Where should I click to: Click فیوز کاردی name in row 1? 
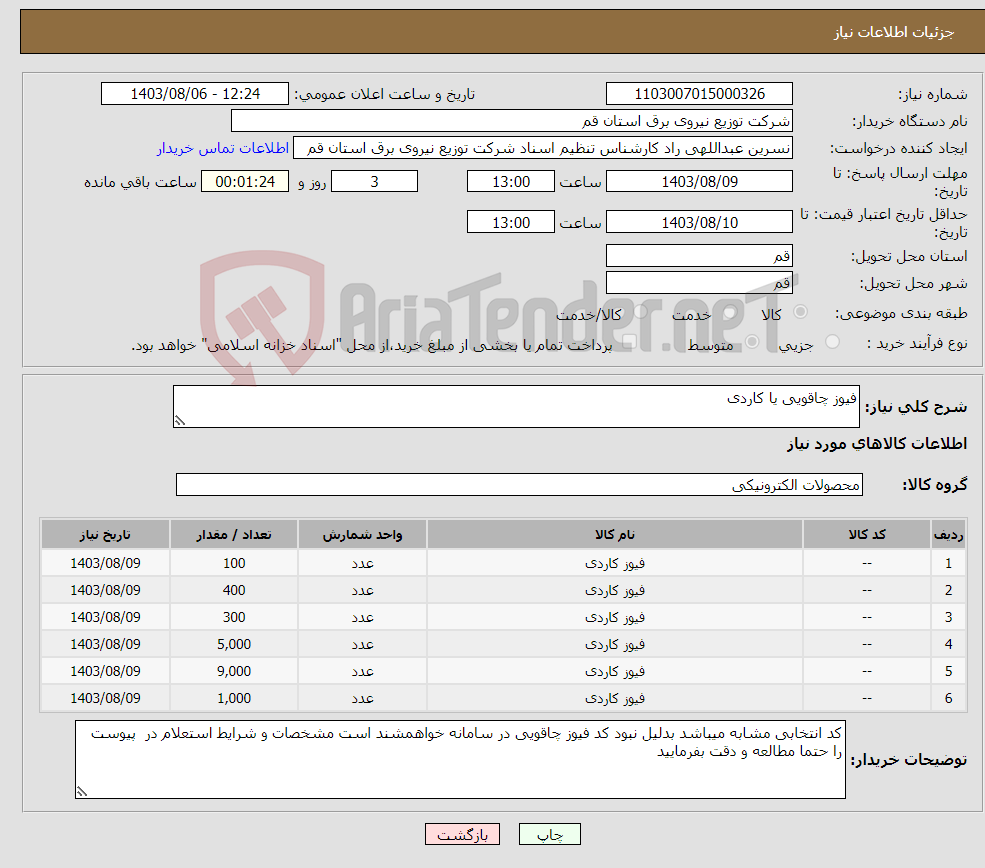[x=615, y=563]
